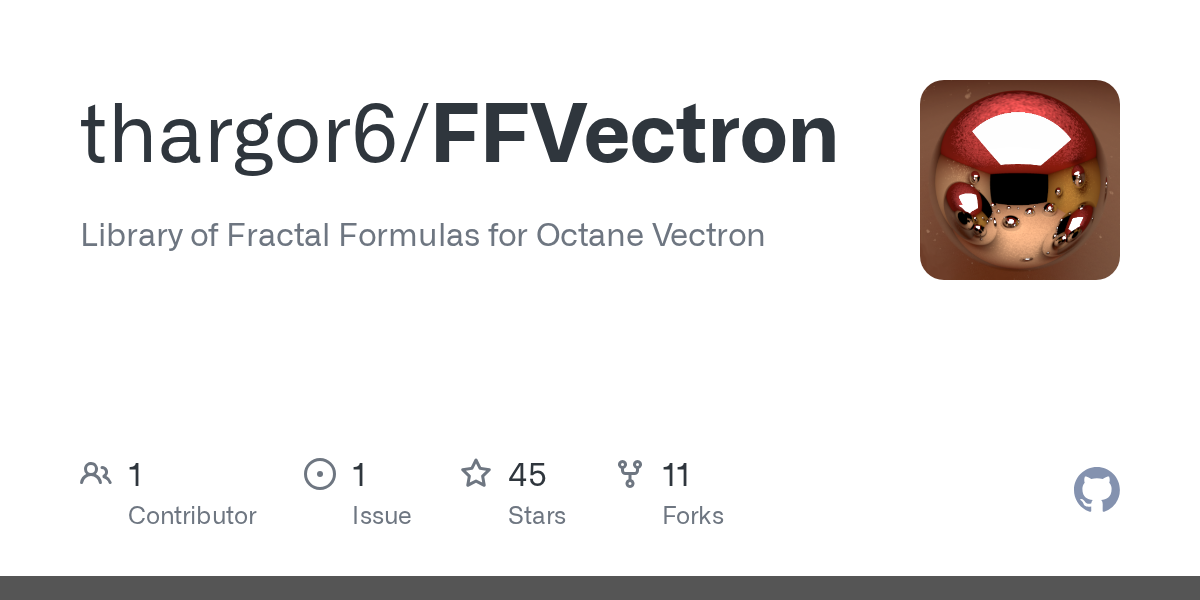Click the star outline icon

(476, 473)
